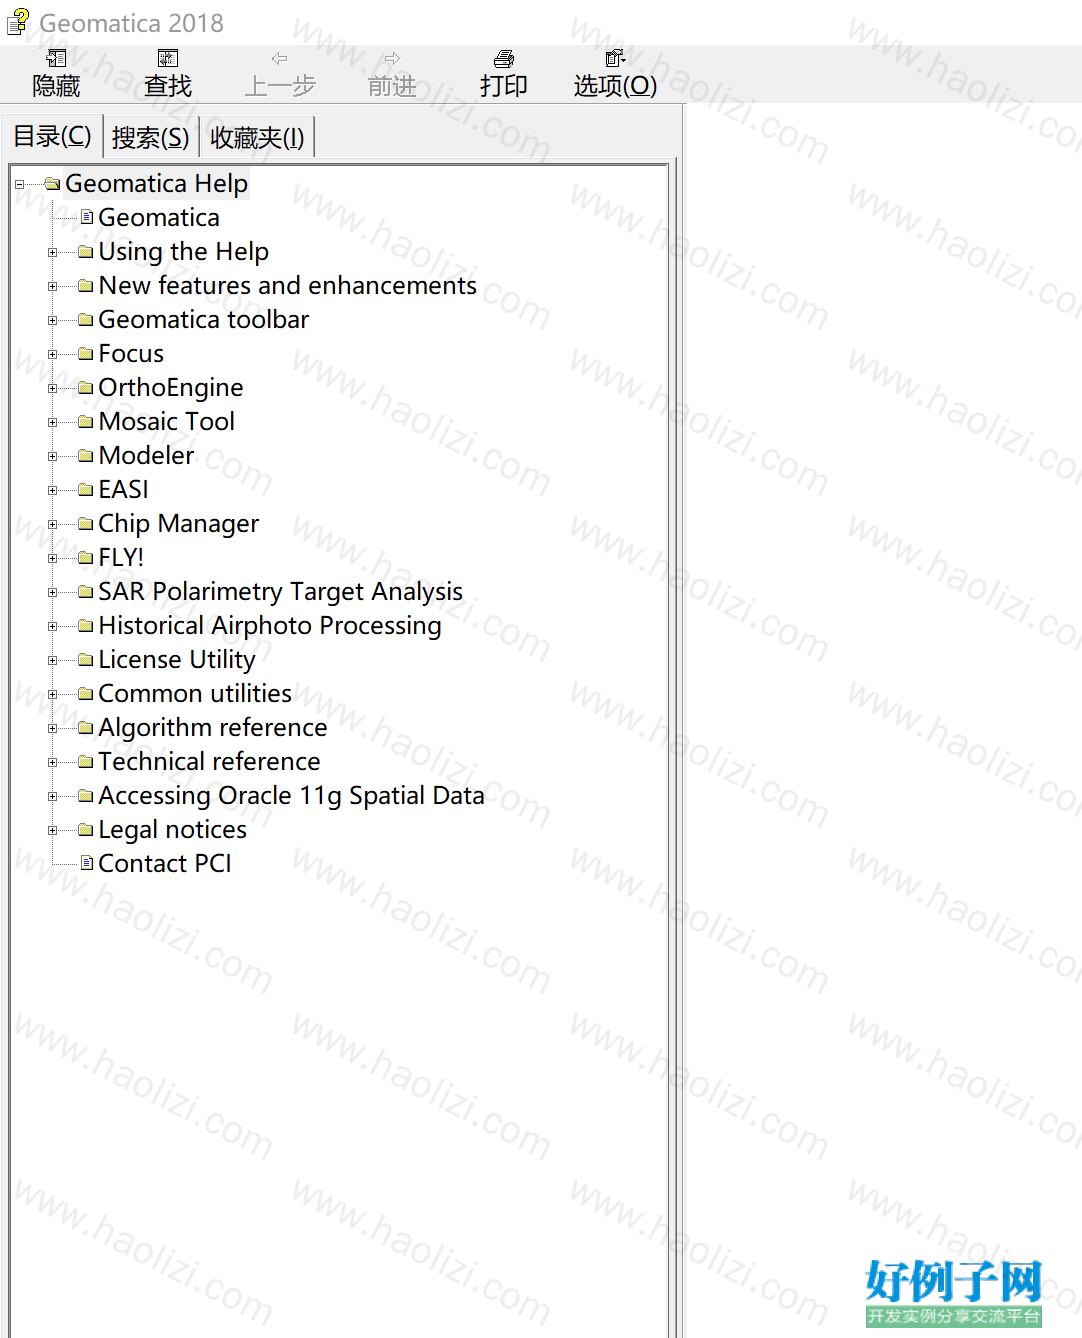This screenshot has width=1082, height=1338.
Task: Click the Print (打印) toolbar icon
Action: point(504,59)
